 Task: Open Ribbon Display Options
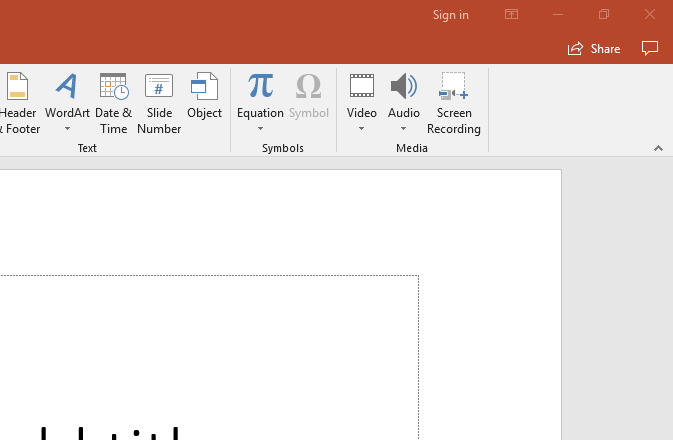click(511, 15)
